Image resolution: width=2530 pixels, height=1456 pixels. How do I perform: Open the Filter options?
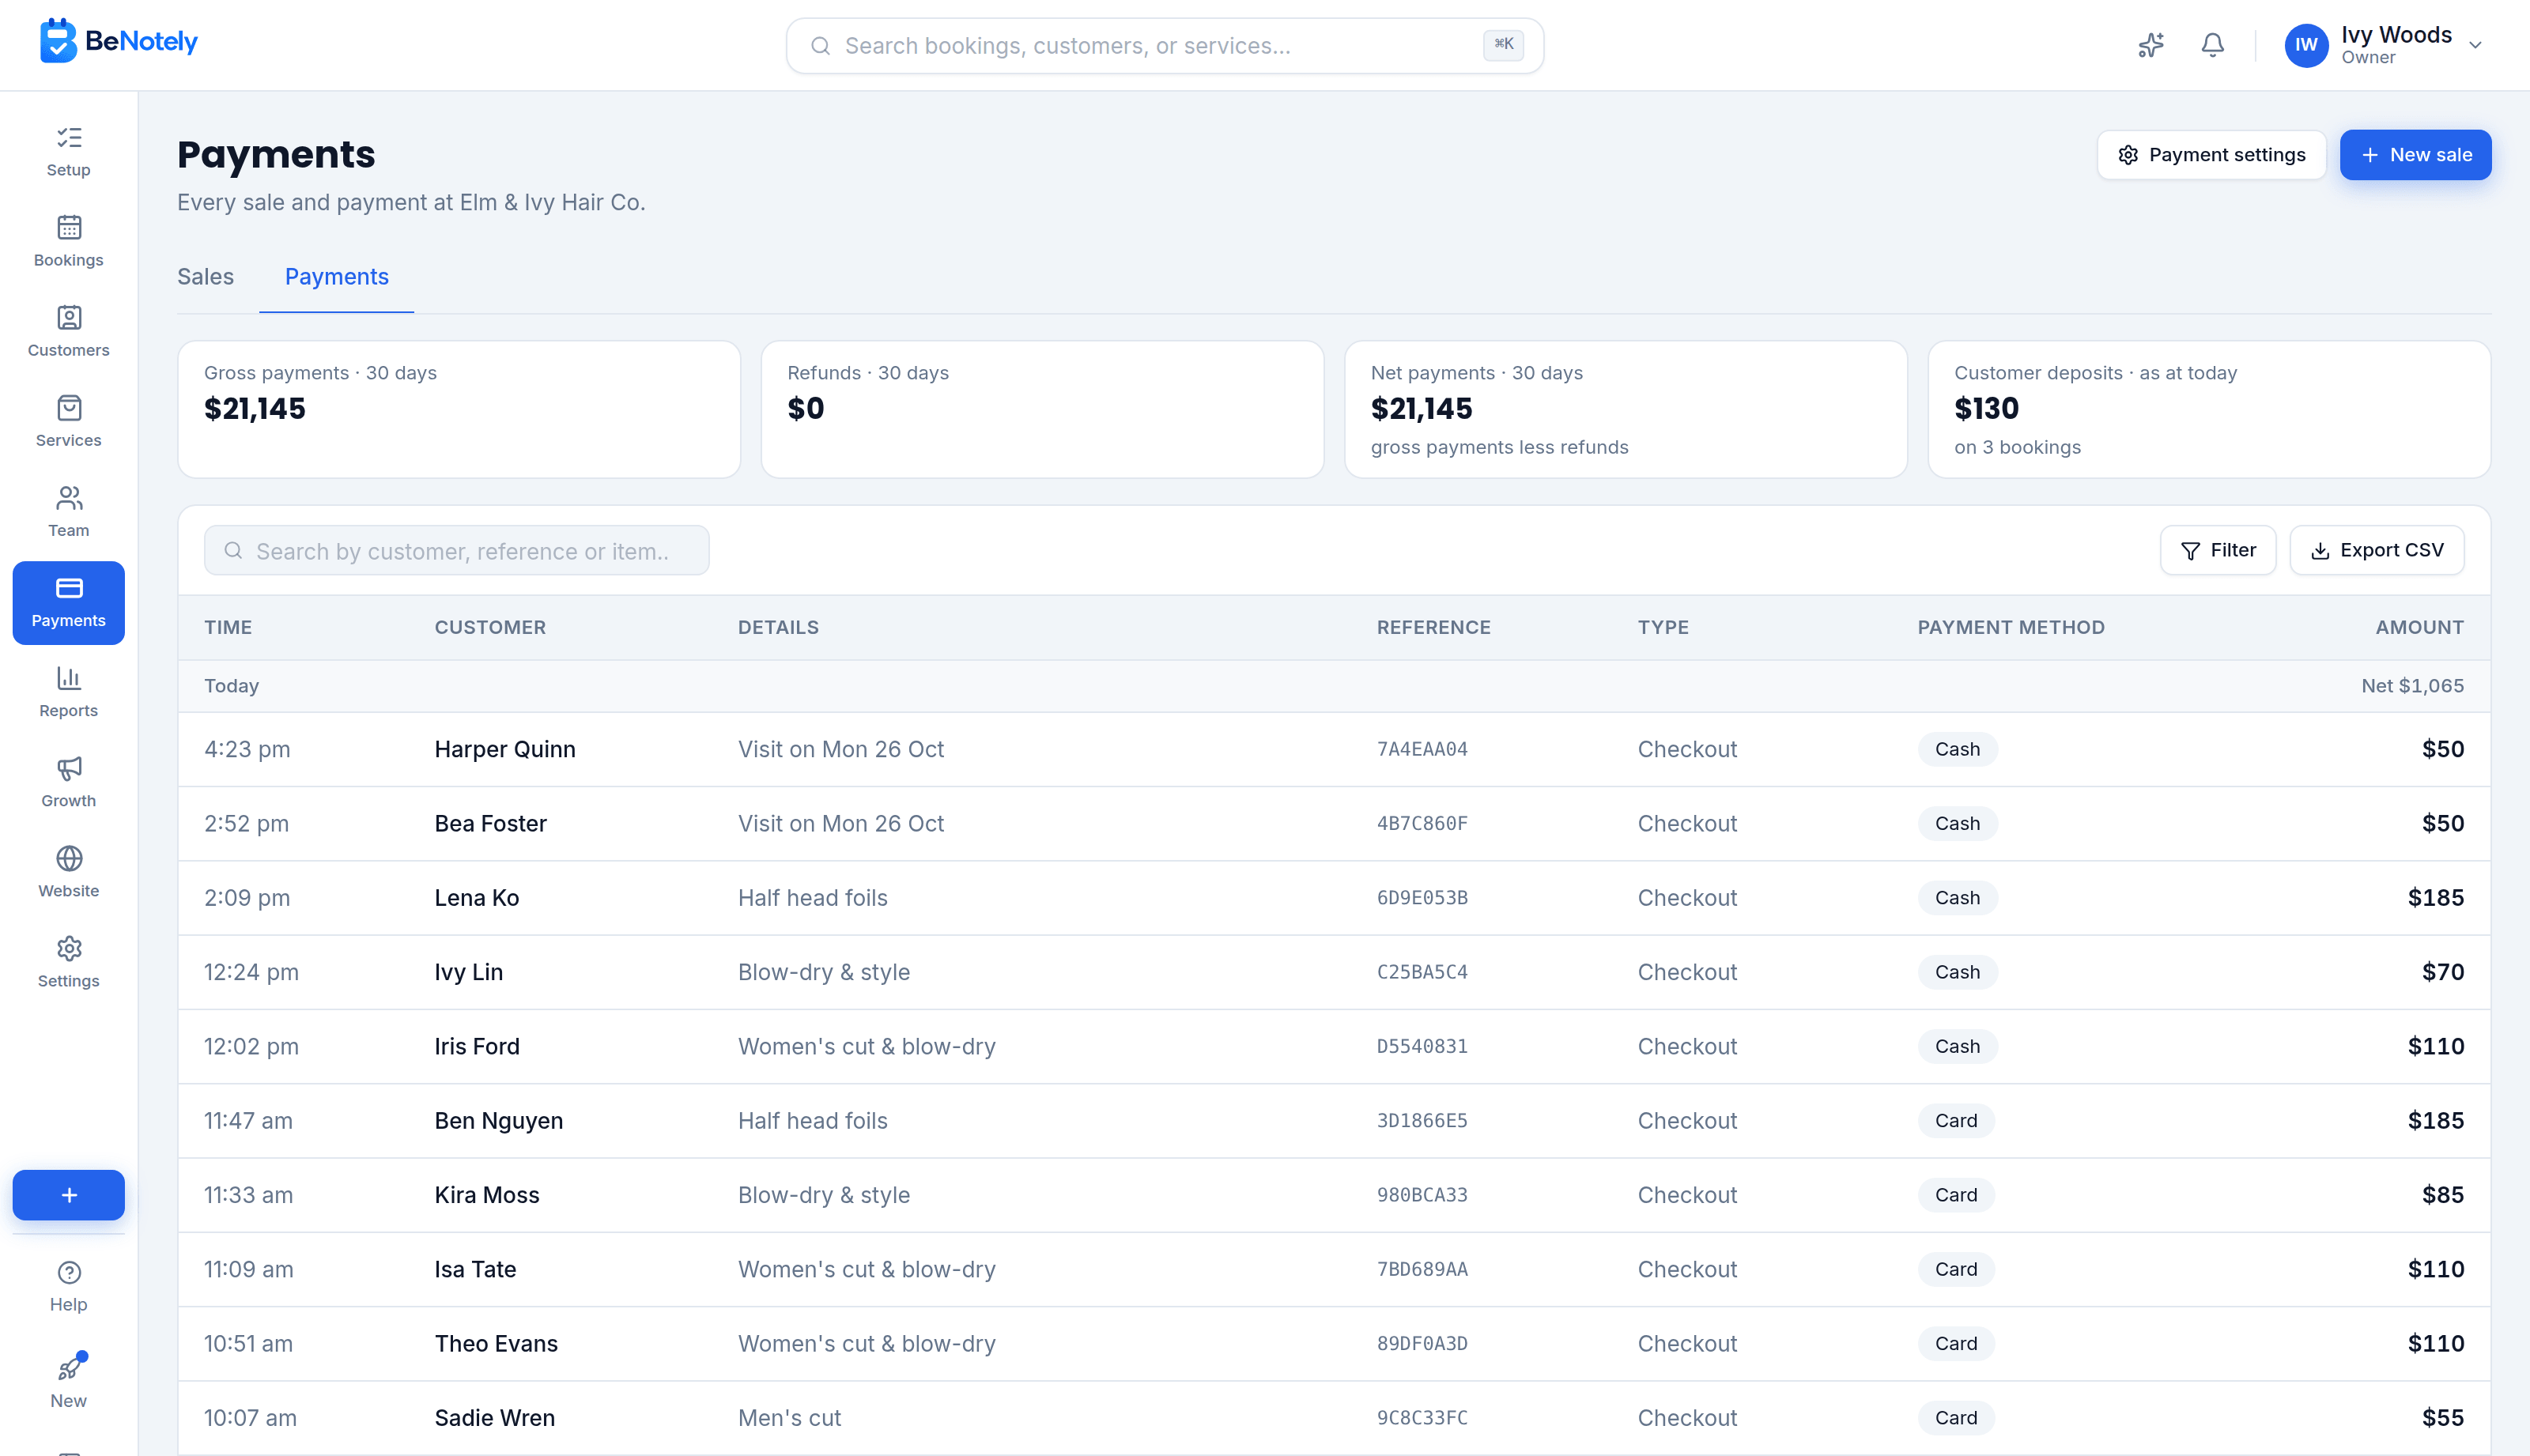(x=2217, y=550)
